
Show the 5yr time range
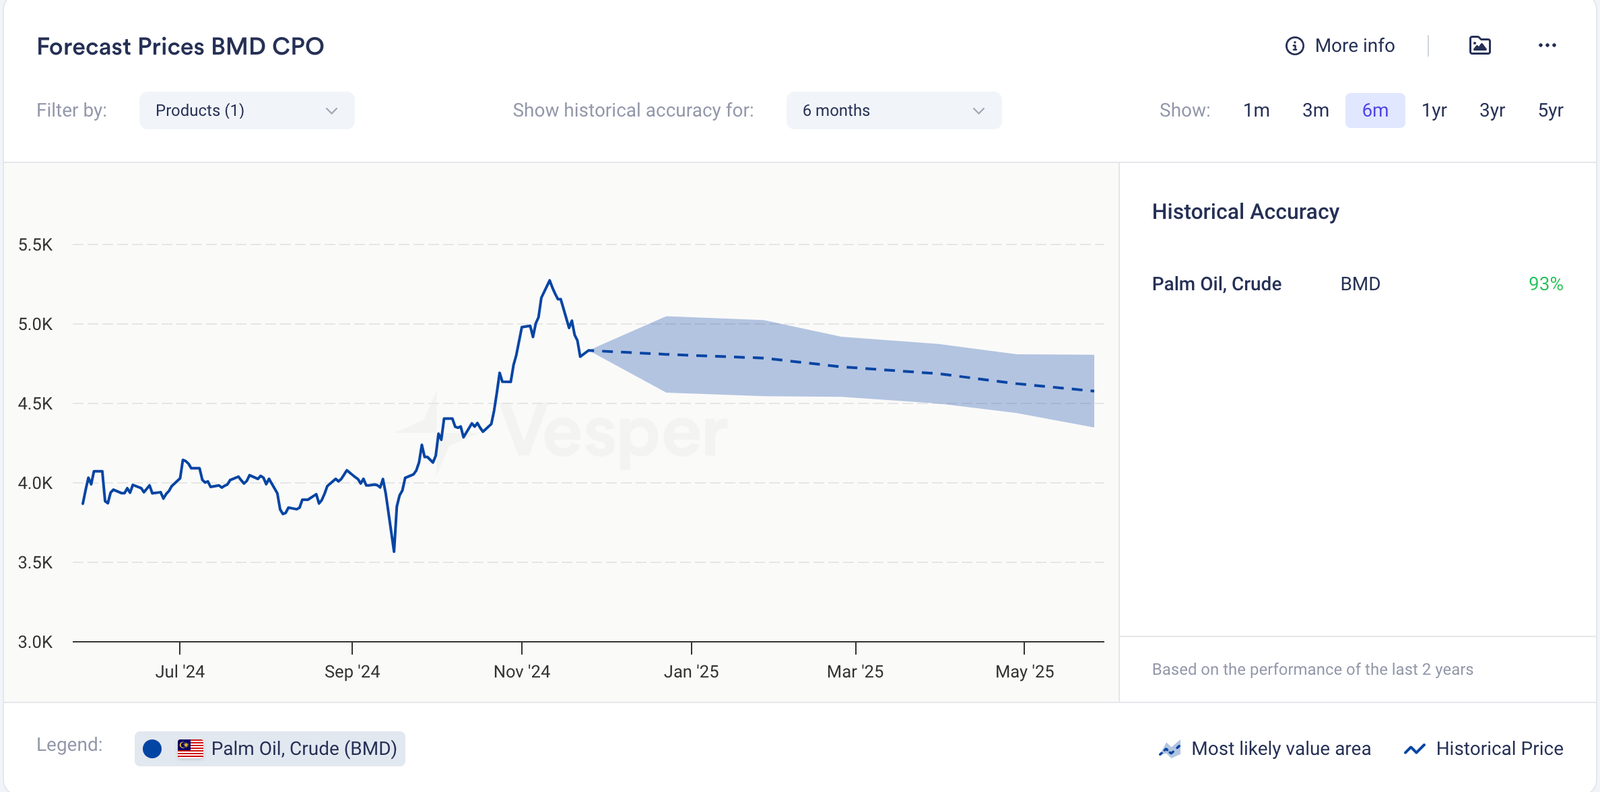1550,110
